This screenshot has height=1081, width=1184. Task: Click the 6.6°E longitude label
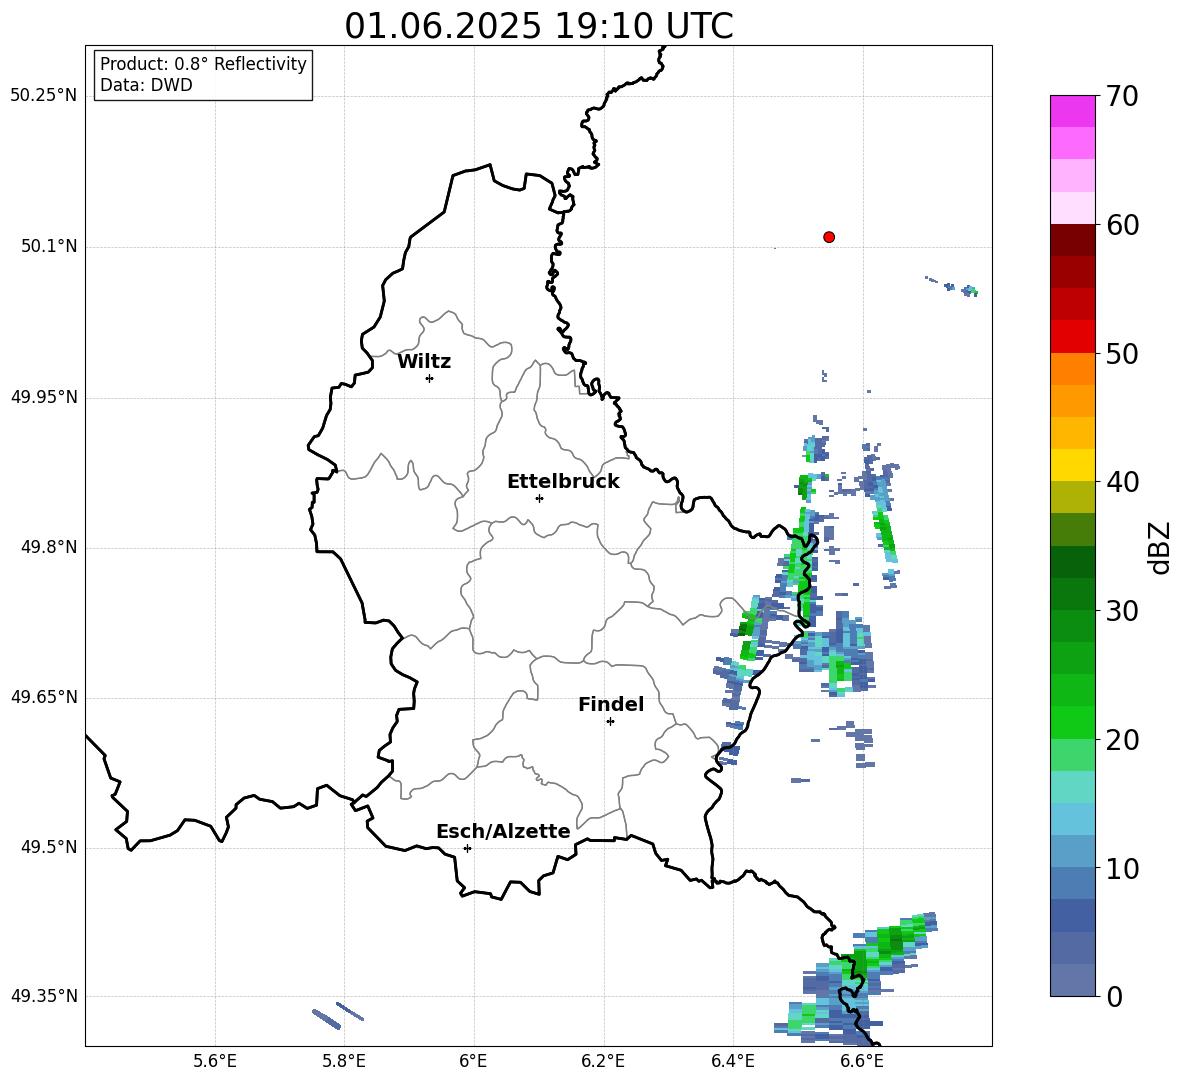862,1061
